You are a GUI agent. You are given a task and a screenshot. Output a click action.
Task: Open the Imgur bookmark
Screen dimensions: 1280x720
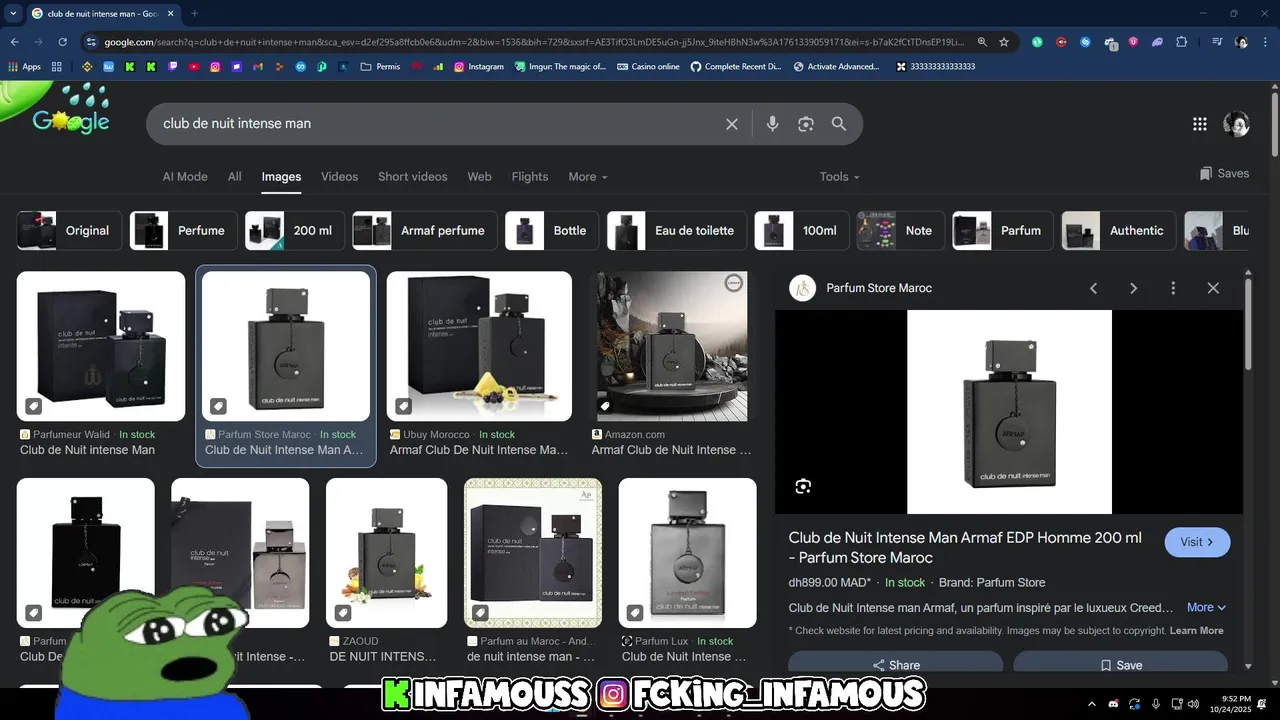coord(560,67)
